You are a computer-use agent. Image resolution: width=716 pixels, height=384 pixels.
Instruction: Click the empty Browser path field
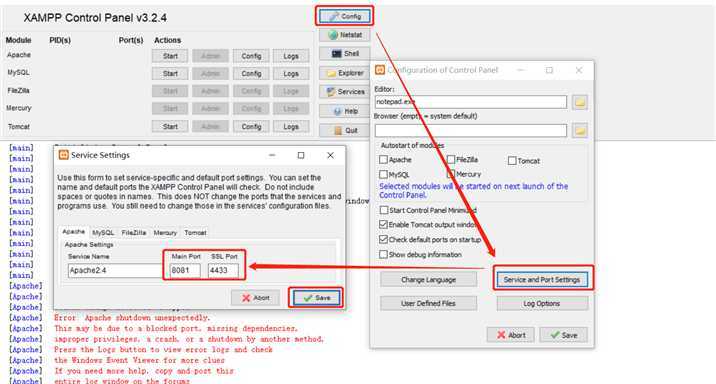471,131
